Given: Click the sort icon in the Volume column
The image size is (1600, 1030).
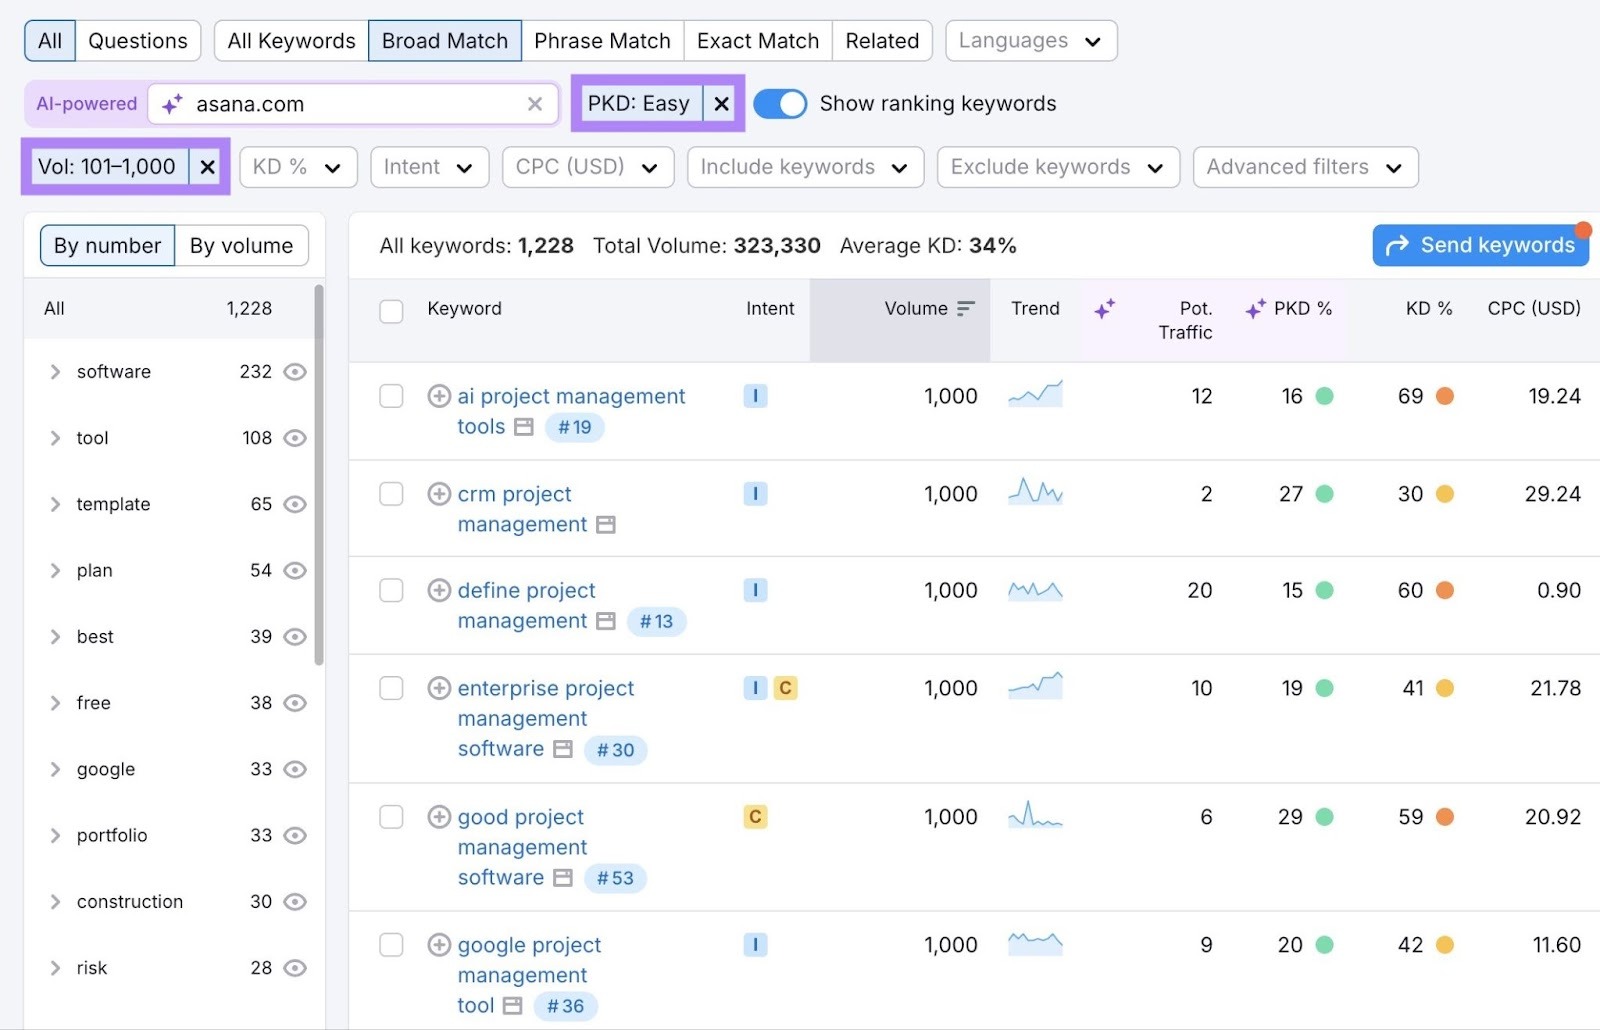Looking at the screenshot, I should pyautogui.click(x=965, y=308).
